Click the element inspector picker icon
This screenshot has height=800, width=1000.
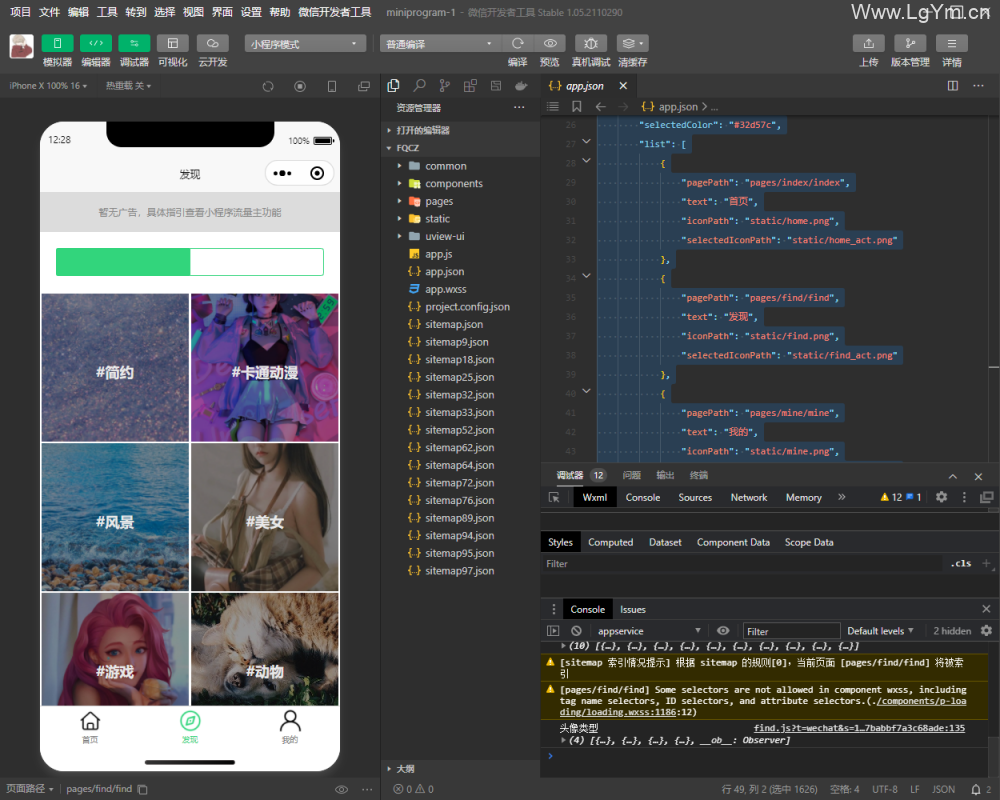pos(554,498)
